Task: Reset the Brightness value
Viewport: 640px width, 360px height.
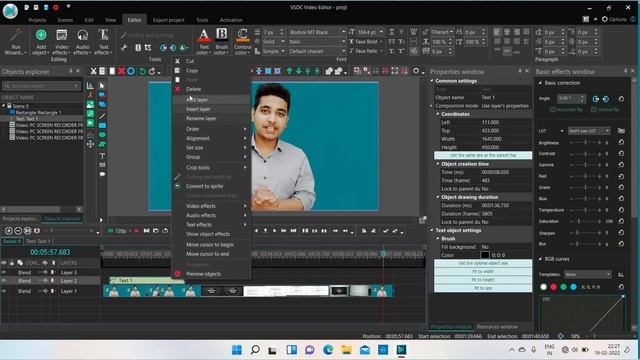Action: point(621,142)
